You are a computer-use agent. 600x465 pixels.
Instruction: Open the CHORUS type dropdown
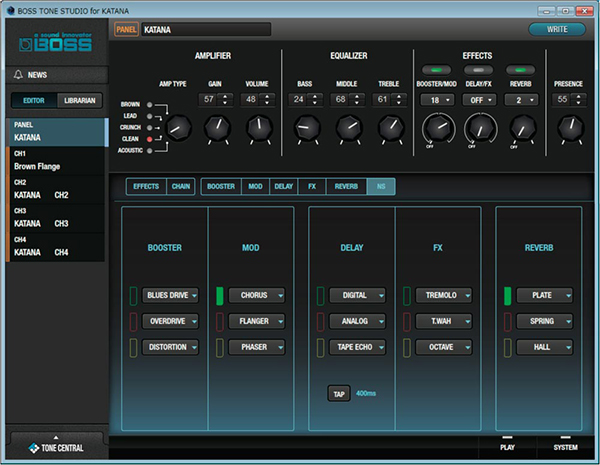click(x=257, y=295)
